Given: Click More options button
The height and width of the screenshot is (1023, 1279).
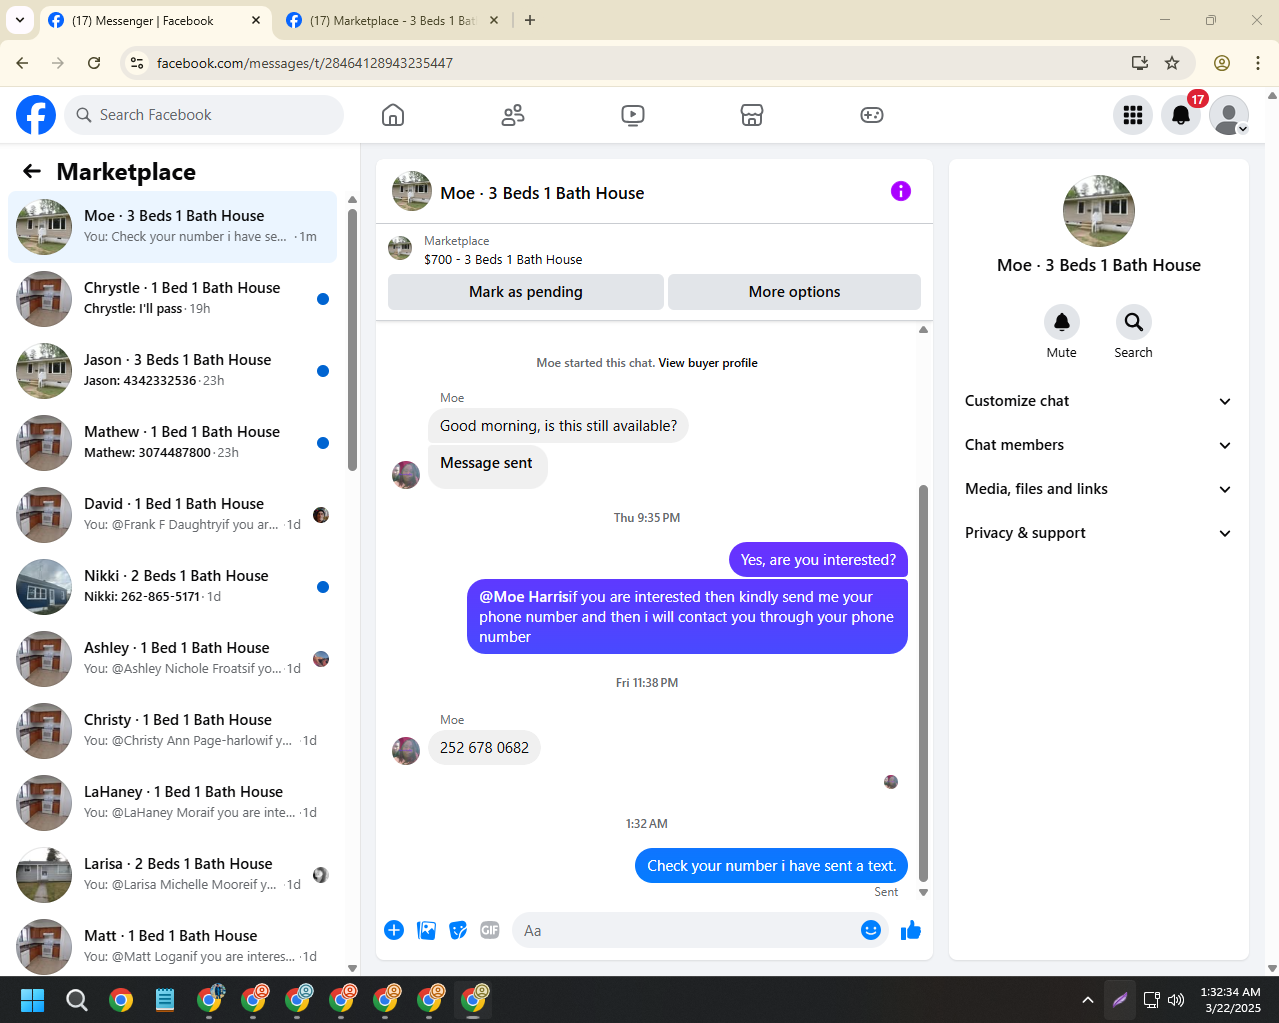Looking at the screenshot, I should [x=794, y=292].
